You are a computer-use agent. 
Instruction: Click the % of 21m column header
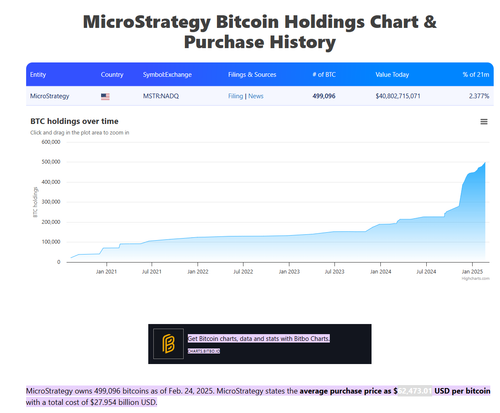click(x=476, y=75)
